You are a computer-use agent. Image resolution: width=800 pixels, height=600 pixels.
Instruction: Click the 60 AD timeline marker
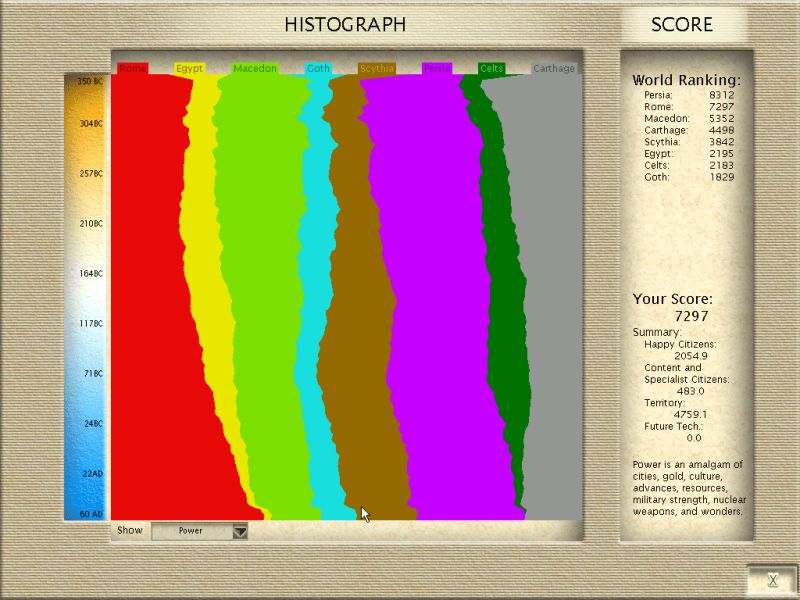pyautogui.click(x=91, y=514)
